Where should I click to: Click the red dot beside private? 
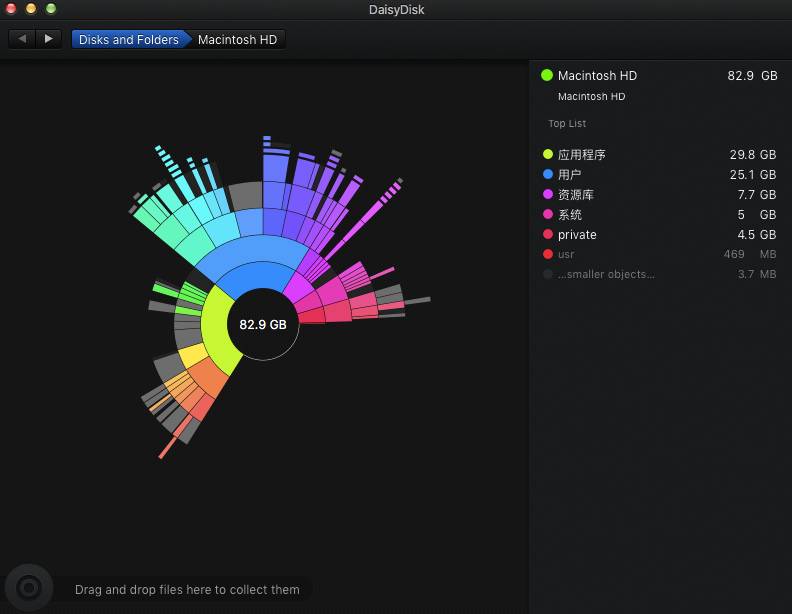(x=548, y=234)
